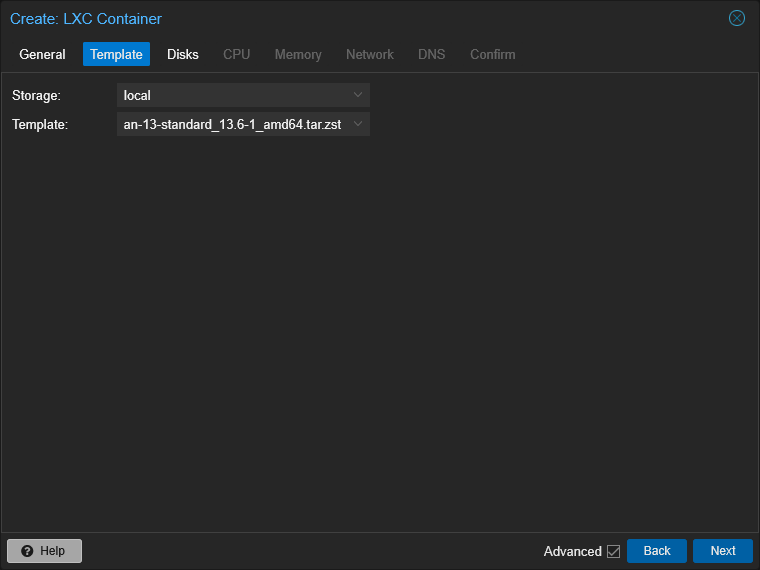The width and height of the screenshot is (760, 570).
Task: Go to the CPU tab
Action: point(237,54)
